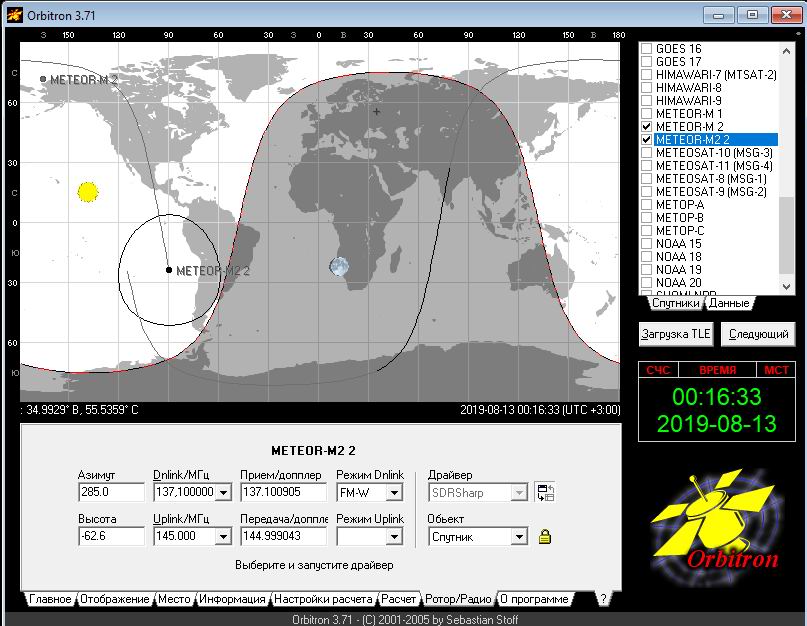Image resolution: width=807 pixels, height=626 pixels.
Task: Check the GOES 16 satellite checkbox
Action: pyautogui.click(x=647, y=49)
